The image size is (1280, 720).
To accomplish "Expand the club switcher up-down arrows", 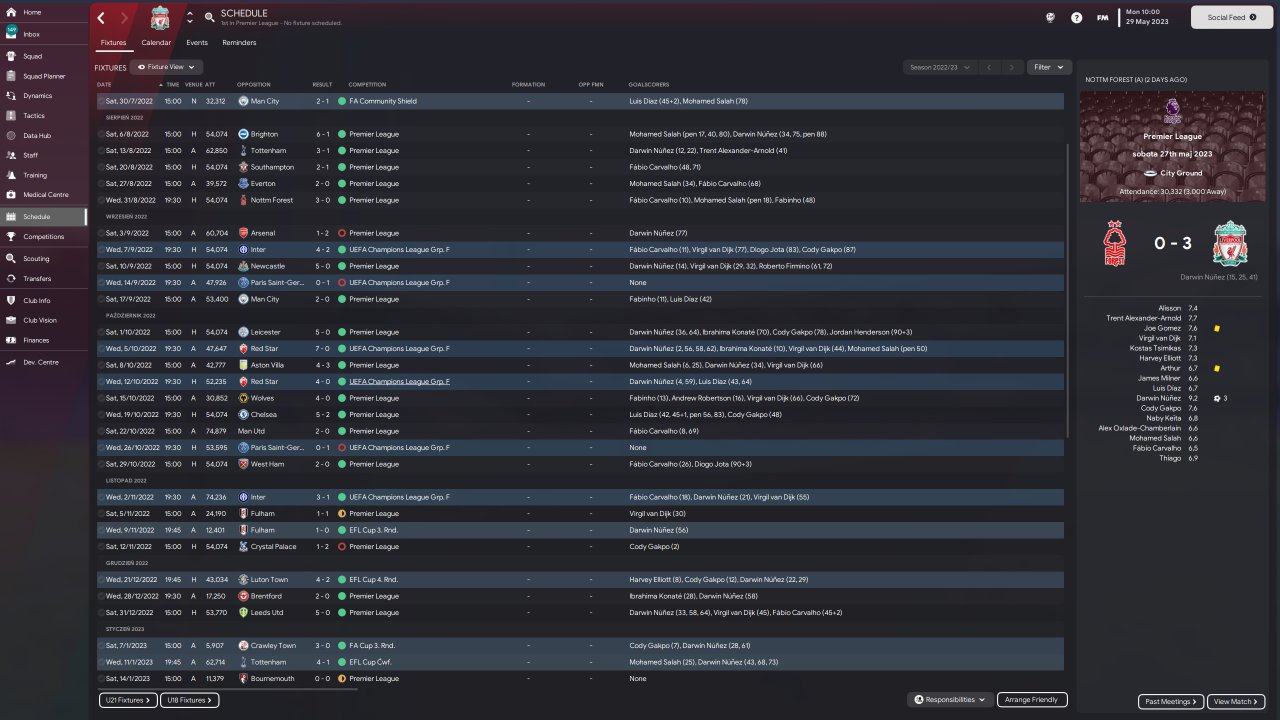I will pyautogui.click(x=190, y=18).
